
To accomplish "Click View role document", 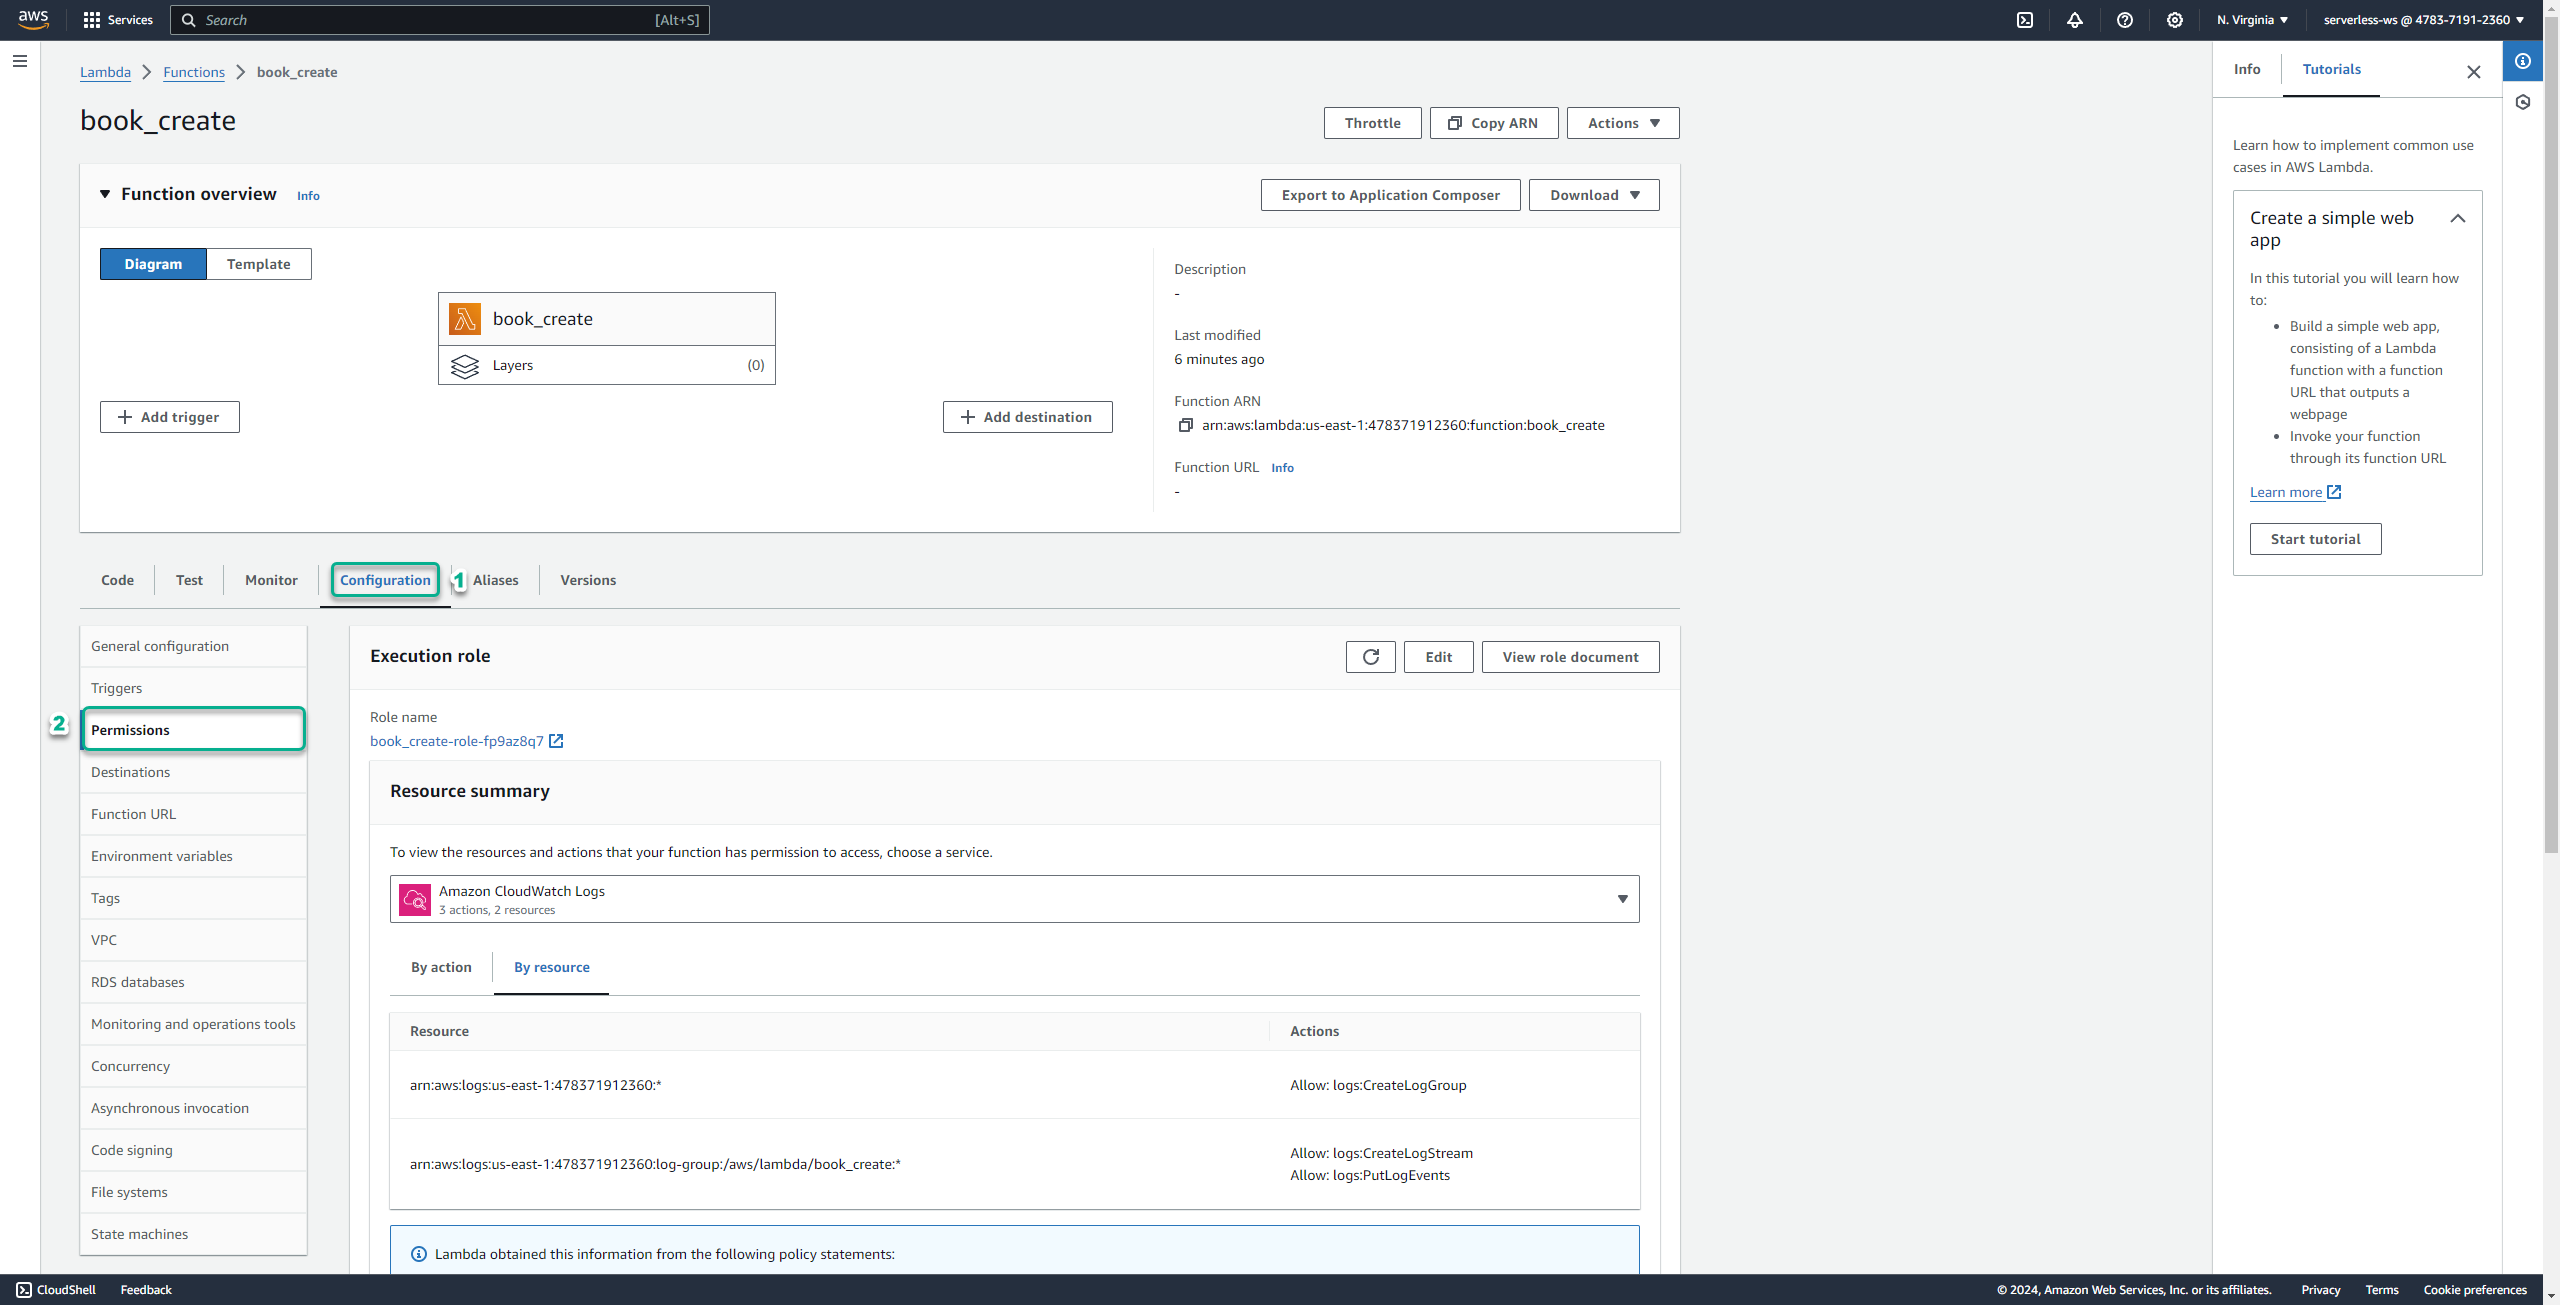I will coord(1570,657).
